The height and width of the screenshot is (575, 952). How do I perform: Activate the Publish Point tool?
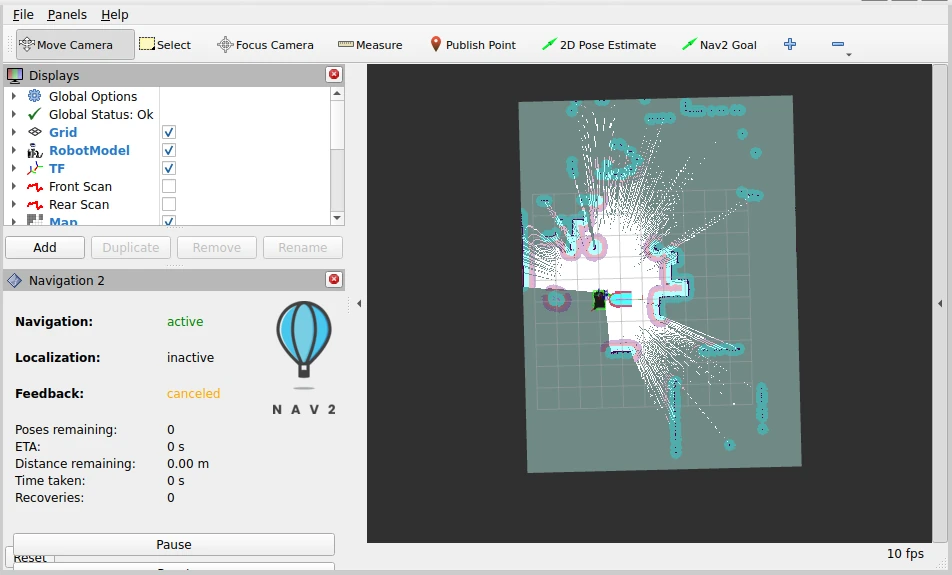472,44
